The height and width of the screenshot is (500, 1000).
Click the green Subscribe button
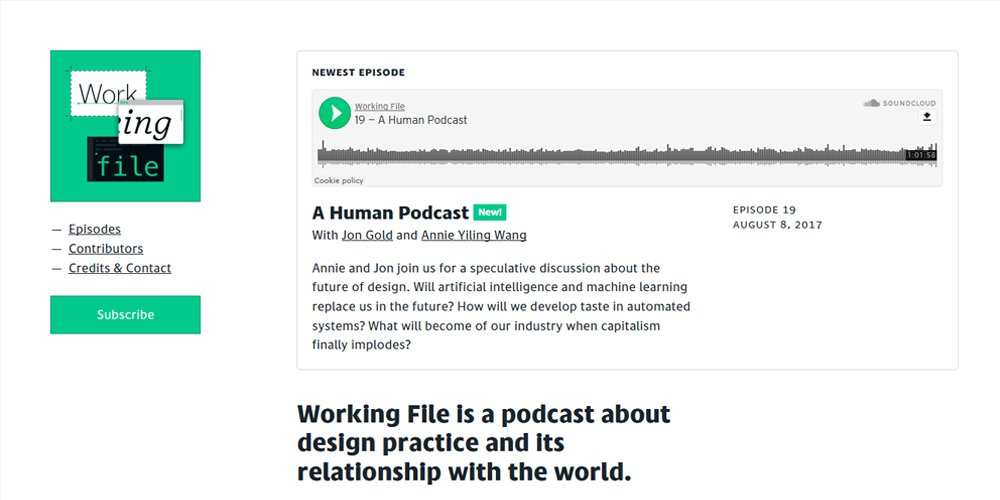(125, 314)
